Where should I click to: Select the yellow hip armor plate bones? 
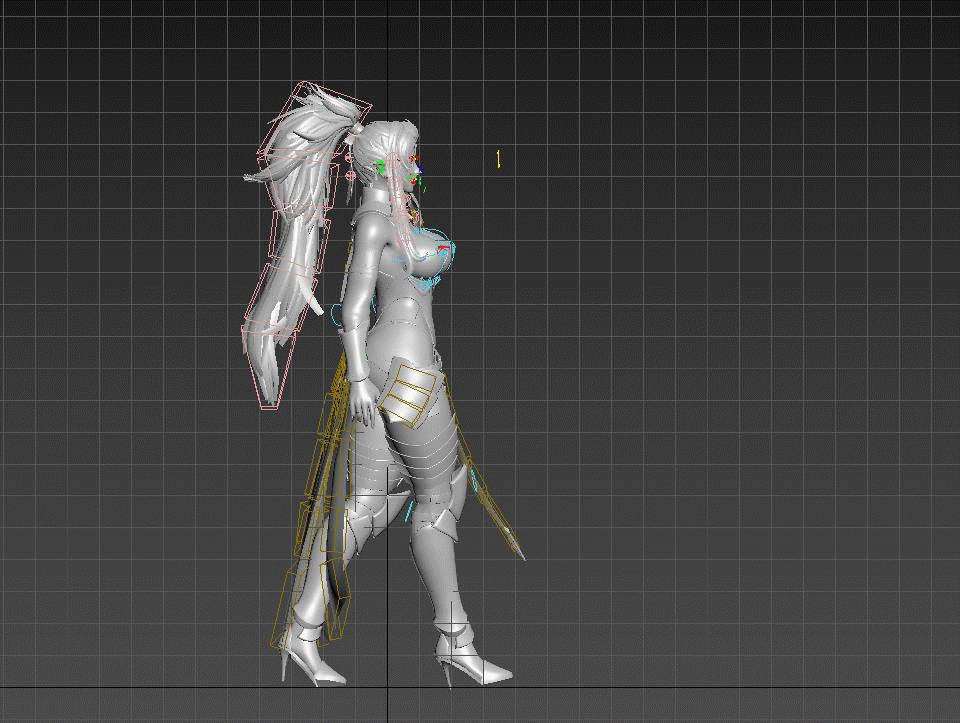pyautogui.click(x=407, y=394)
